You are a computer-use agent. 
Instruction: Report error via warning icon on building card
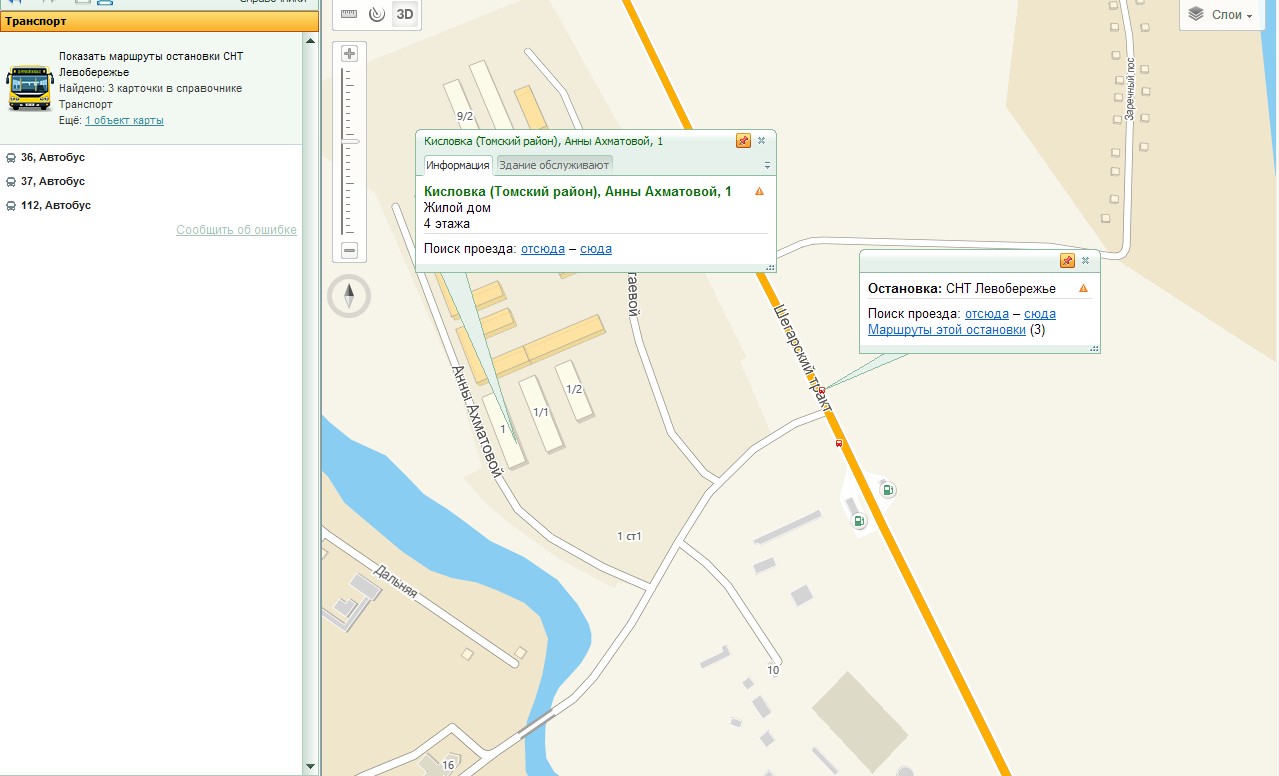(x=759, y=191)
